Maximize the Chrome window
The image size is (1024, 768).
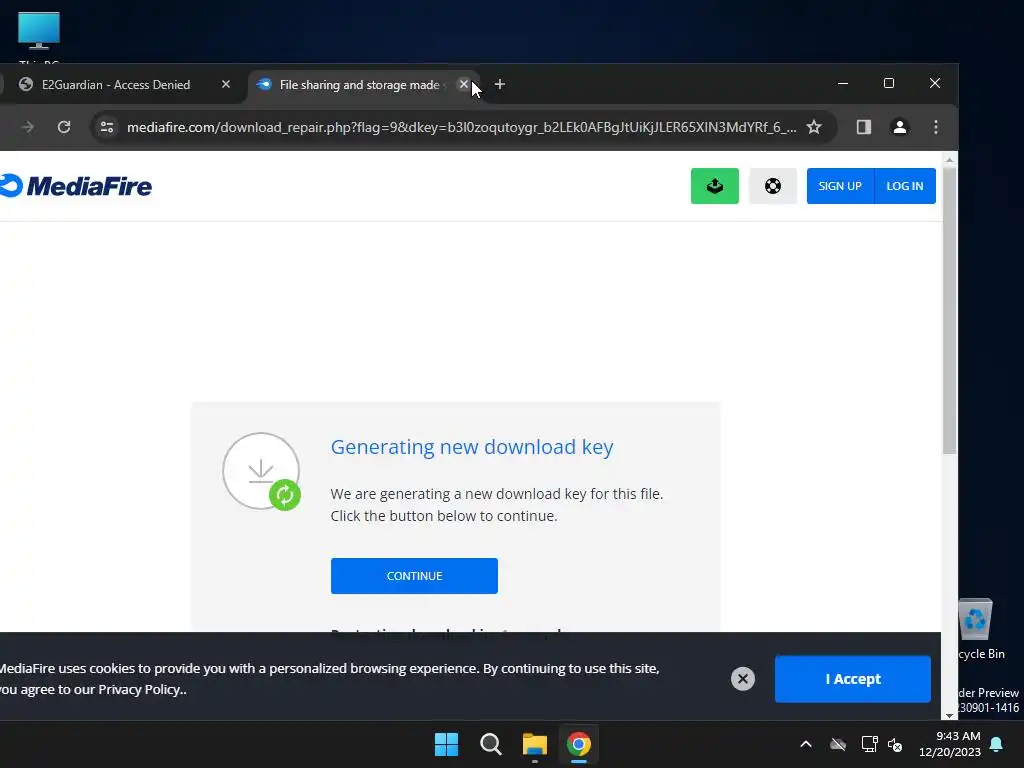click(889, 83)
